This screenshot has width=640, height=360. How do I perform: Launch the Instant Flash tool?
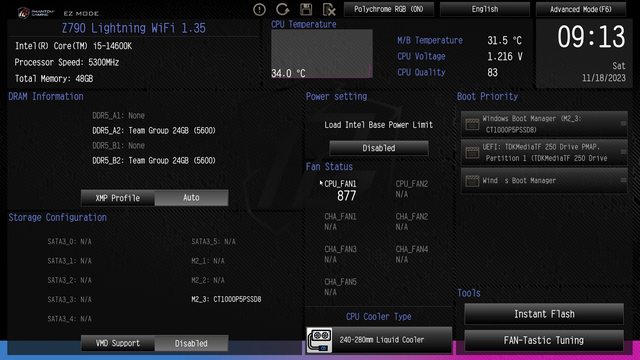point(544,314)
